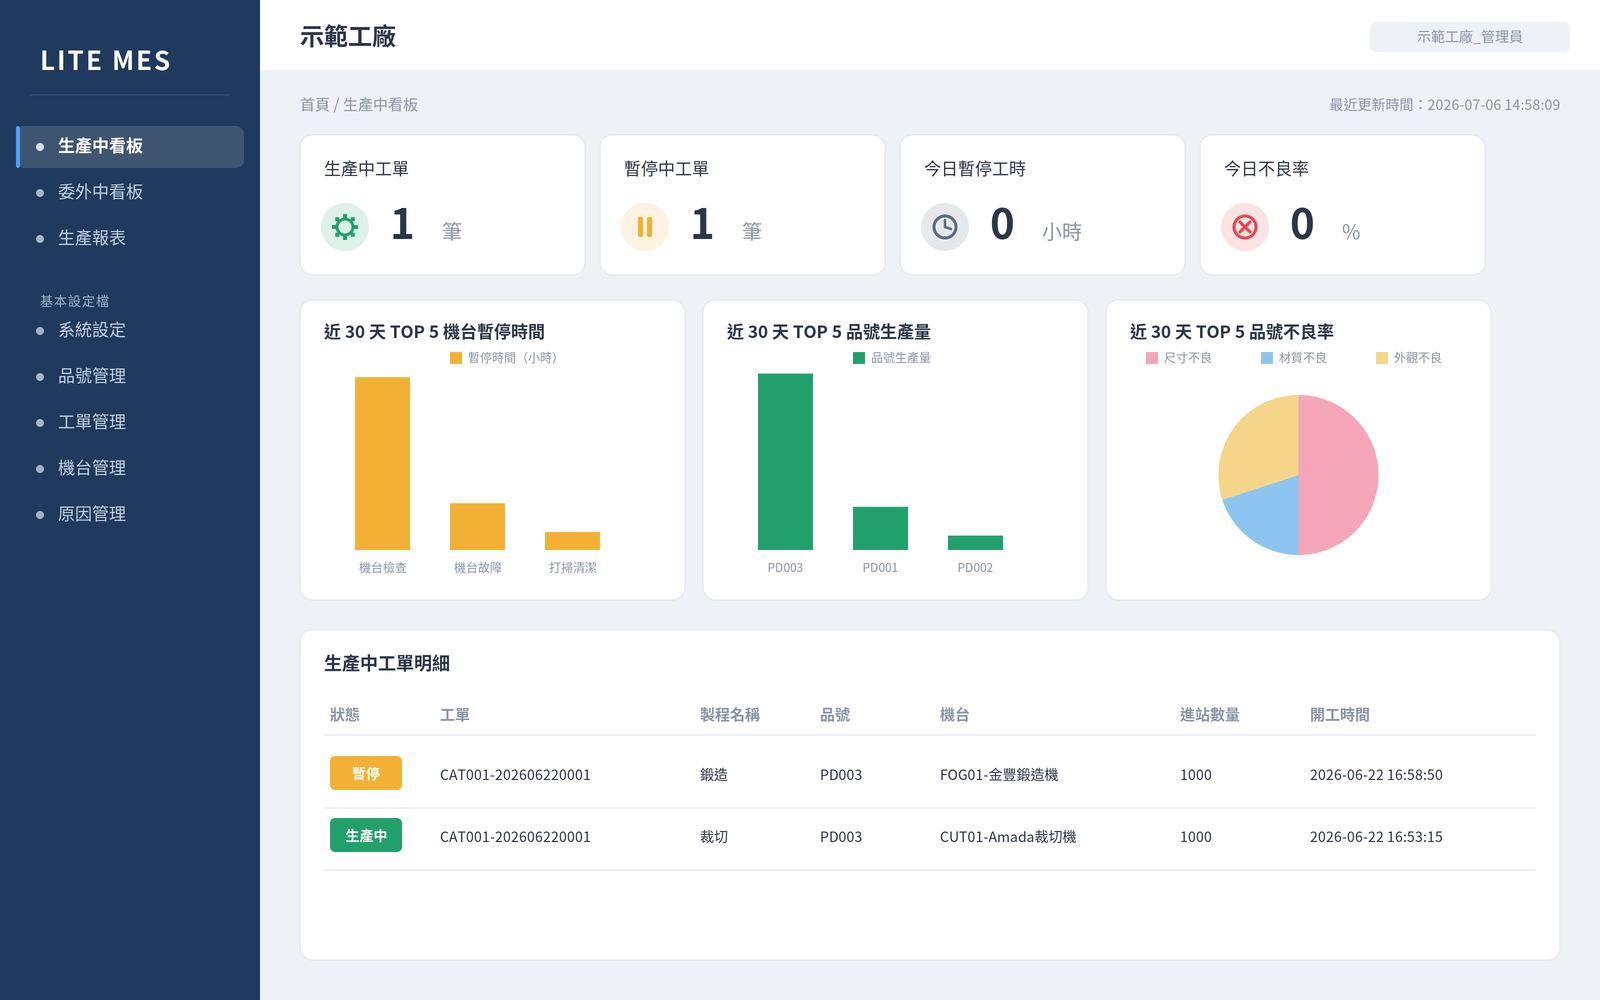Click the clock icon for 今日暫停工時
Screen dimensions: 1600x1000
(945, 227)
